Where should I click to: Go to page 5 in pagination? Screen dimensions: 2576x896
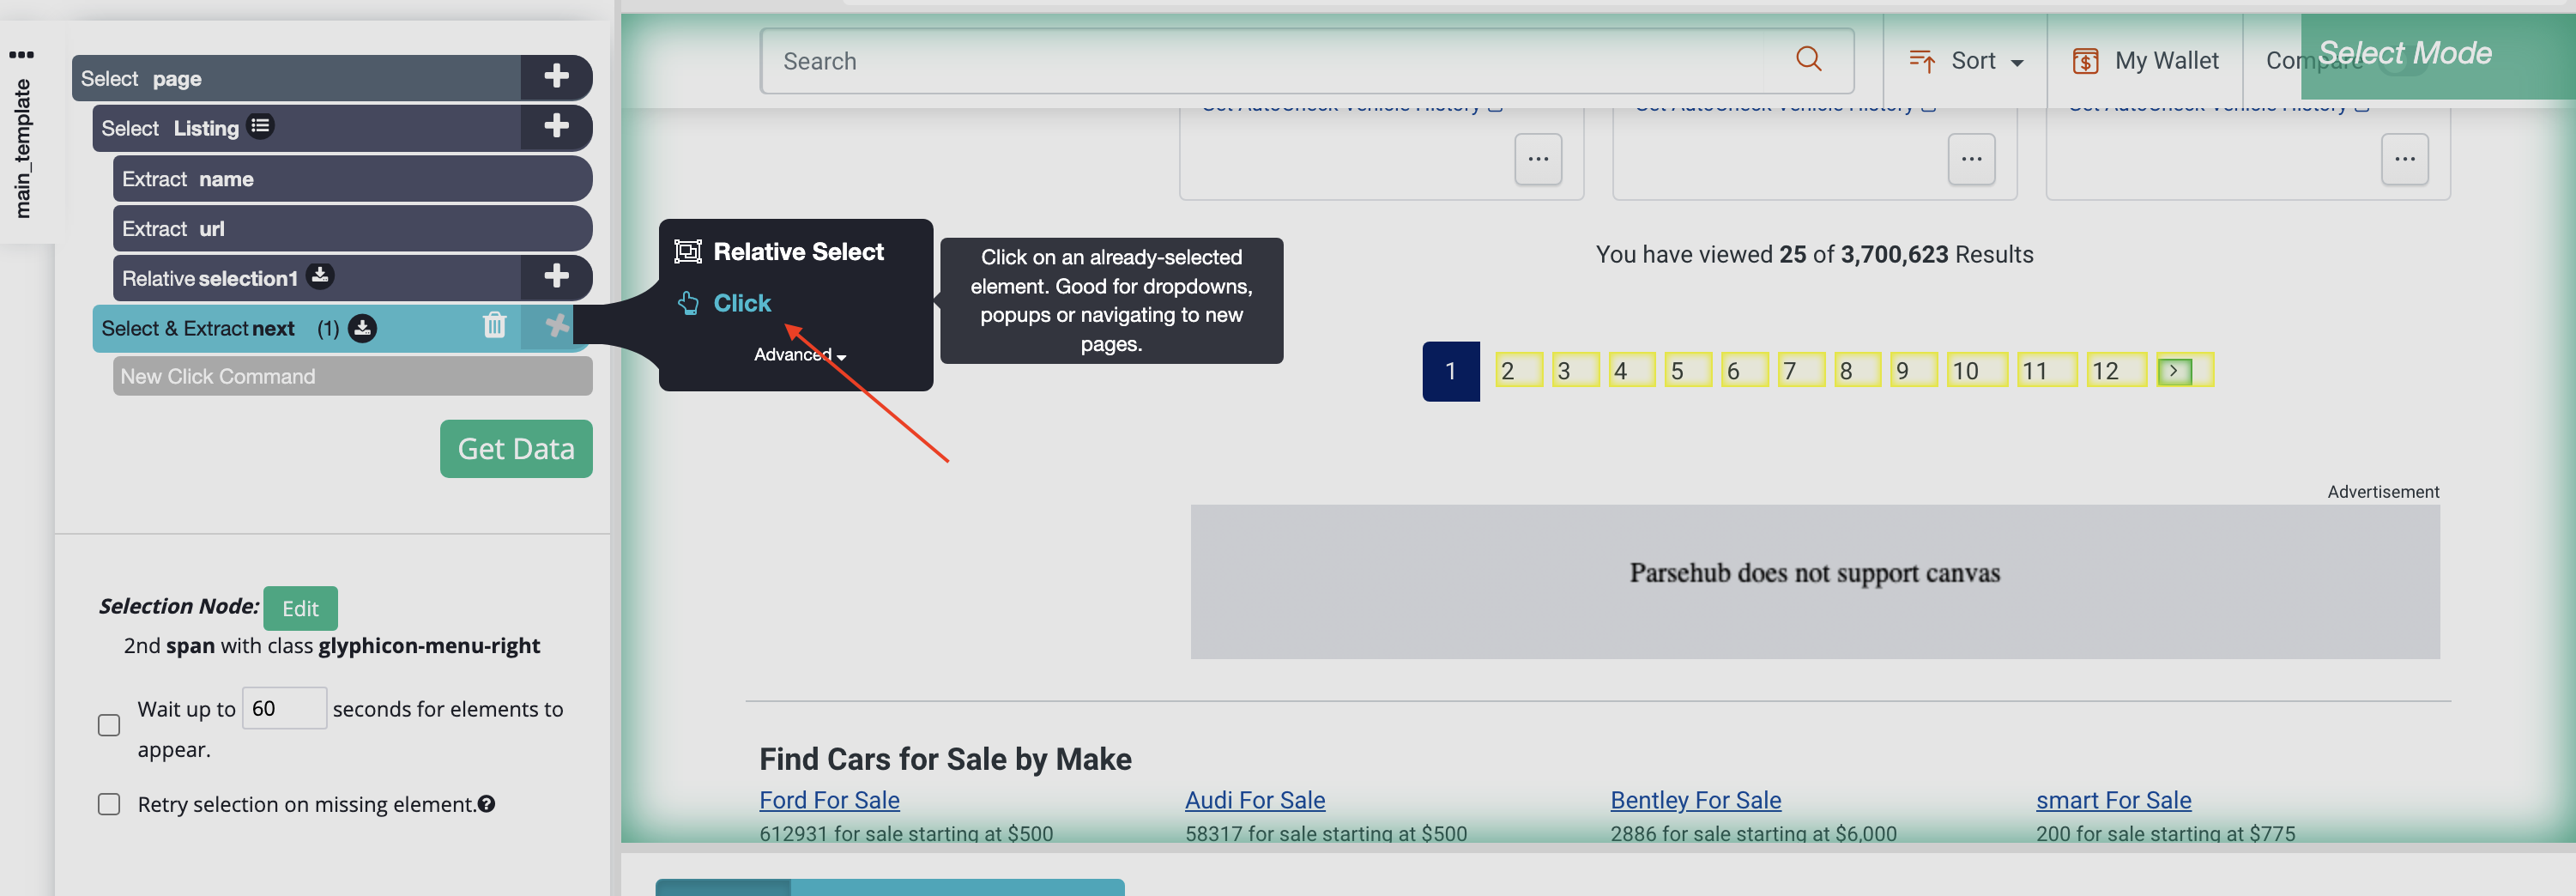point(1688,371)
